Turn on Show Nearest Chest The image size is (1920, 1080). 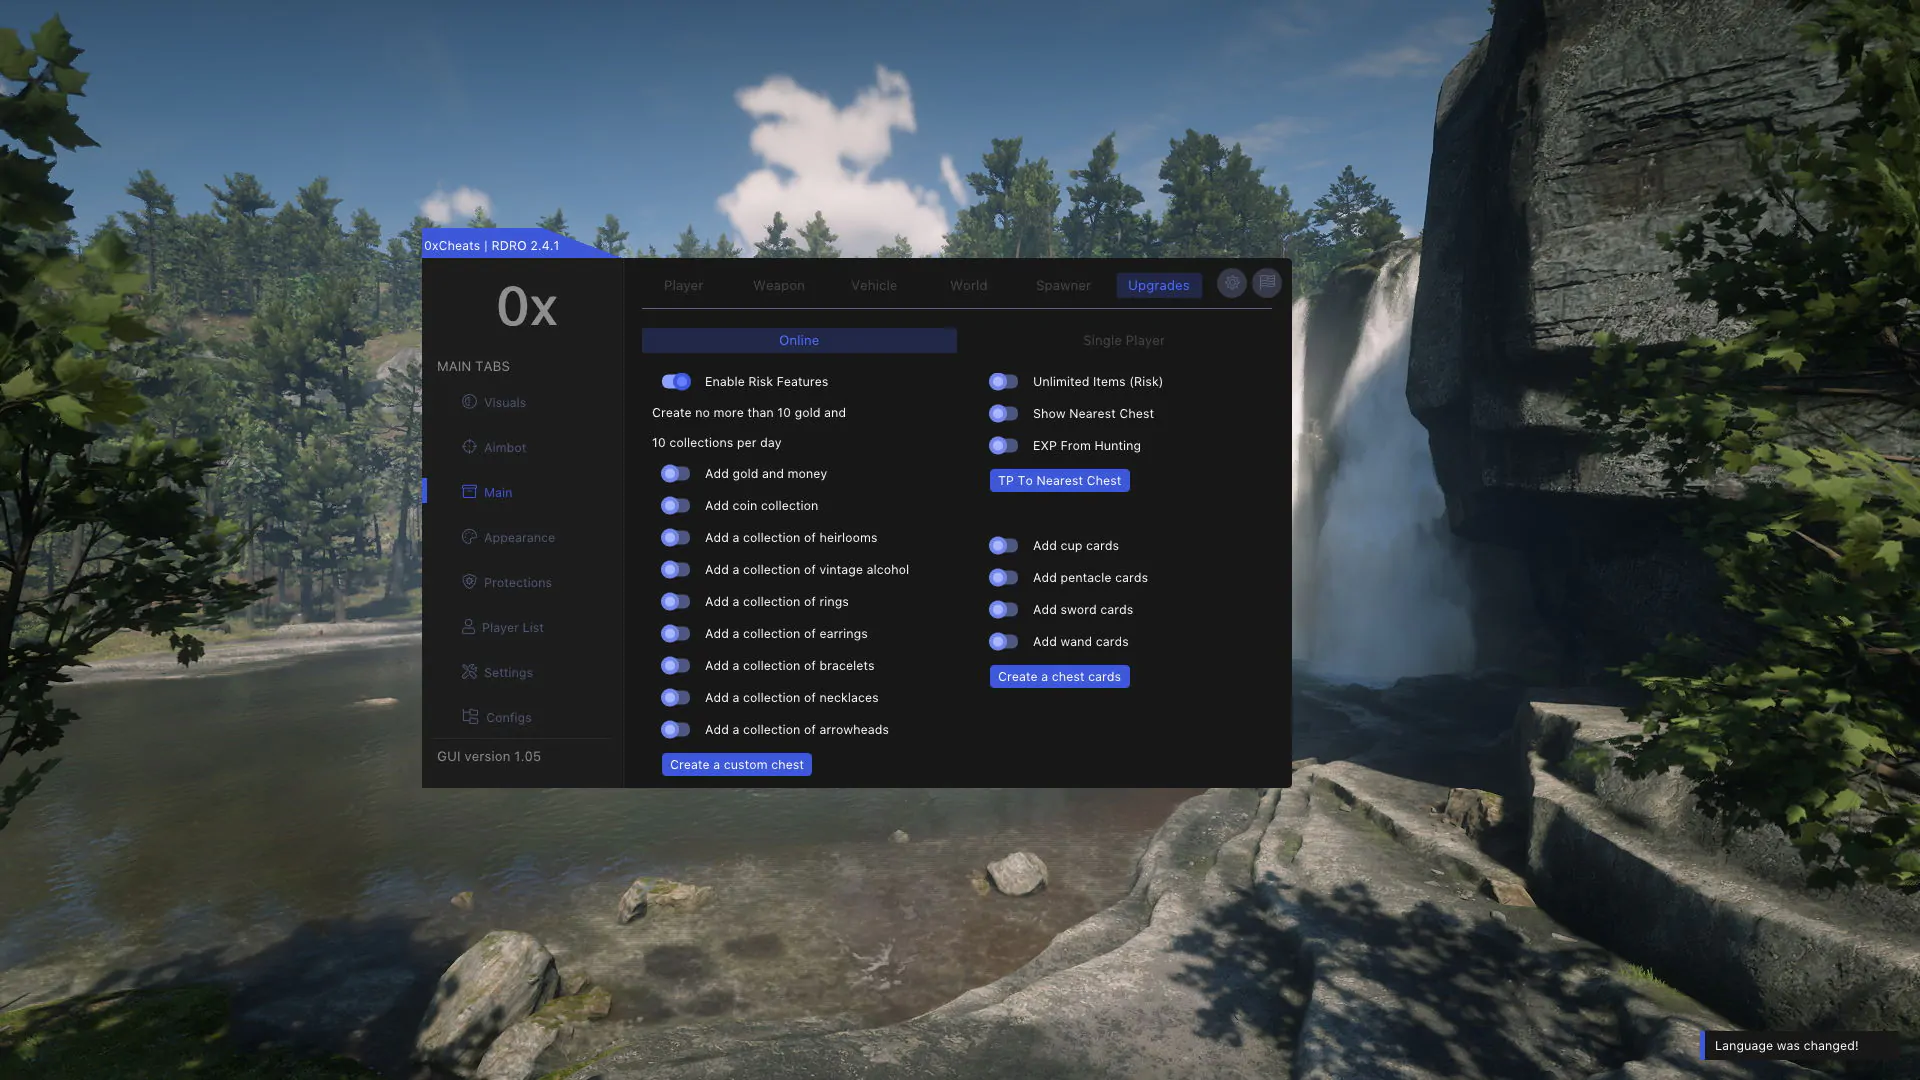pyautogui.click(x=1003, y=414)
